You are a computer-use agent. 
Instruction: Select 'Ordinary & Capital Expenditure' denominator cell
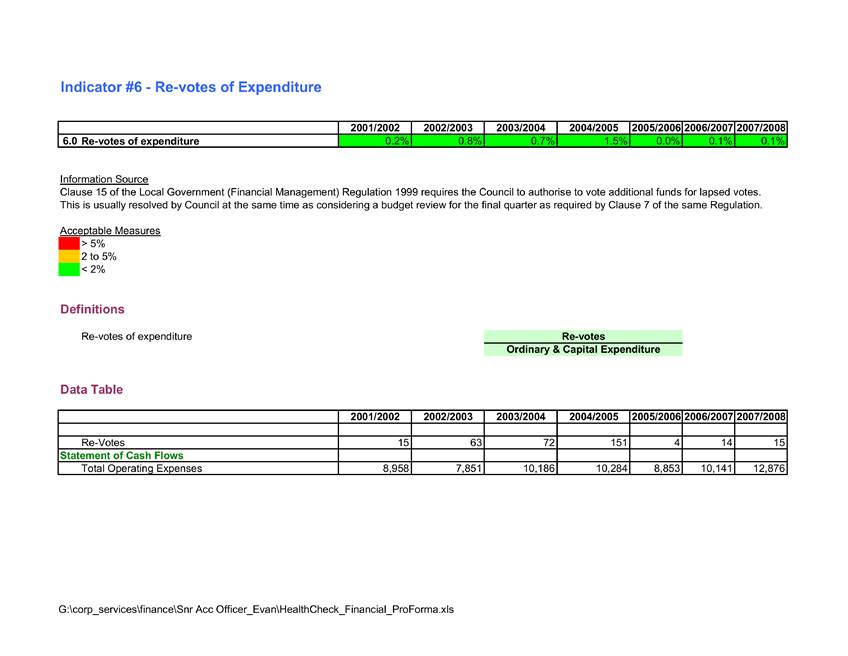pos(583,350)
